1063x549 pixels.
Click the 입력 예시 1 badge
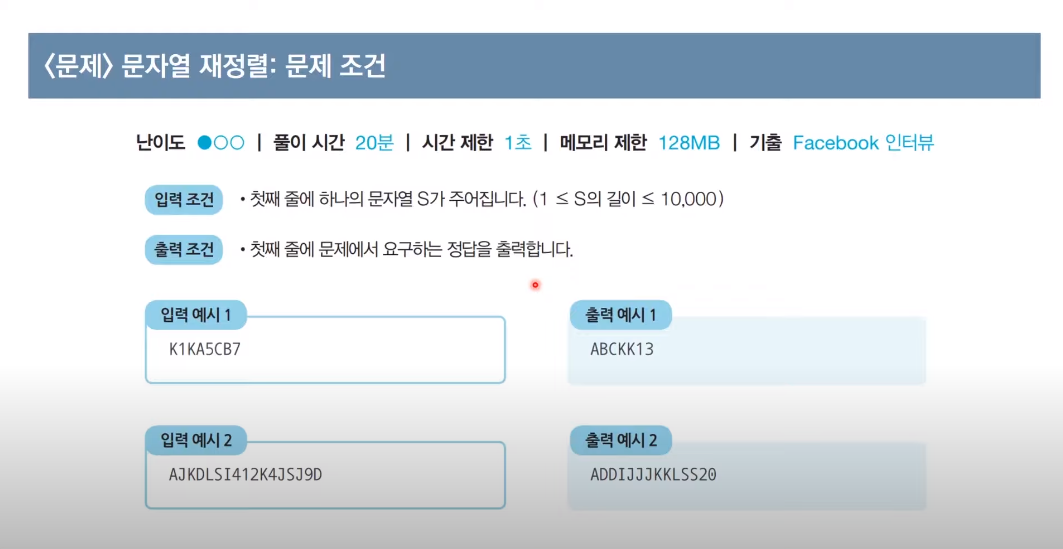[x=196, y=315]
